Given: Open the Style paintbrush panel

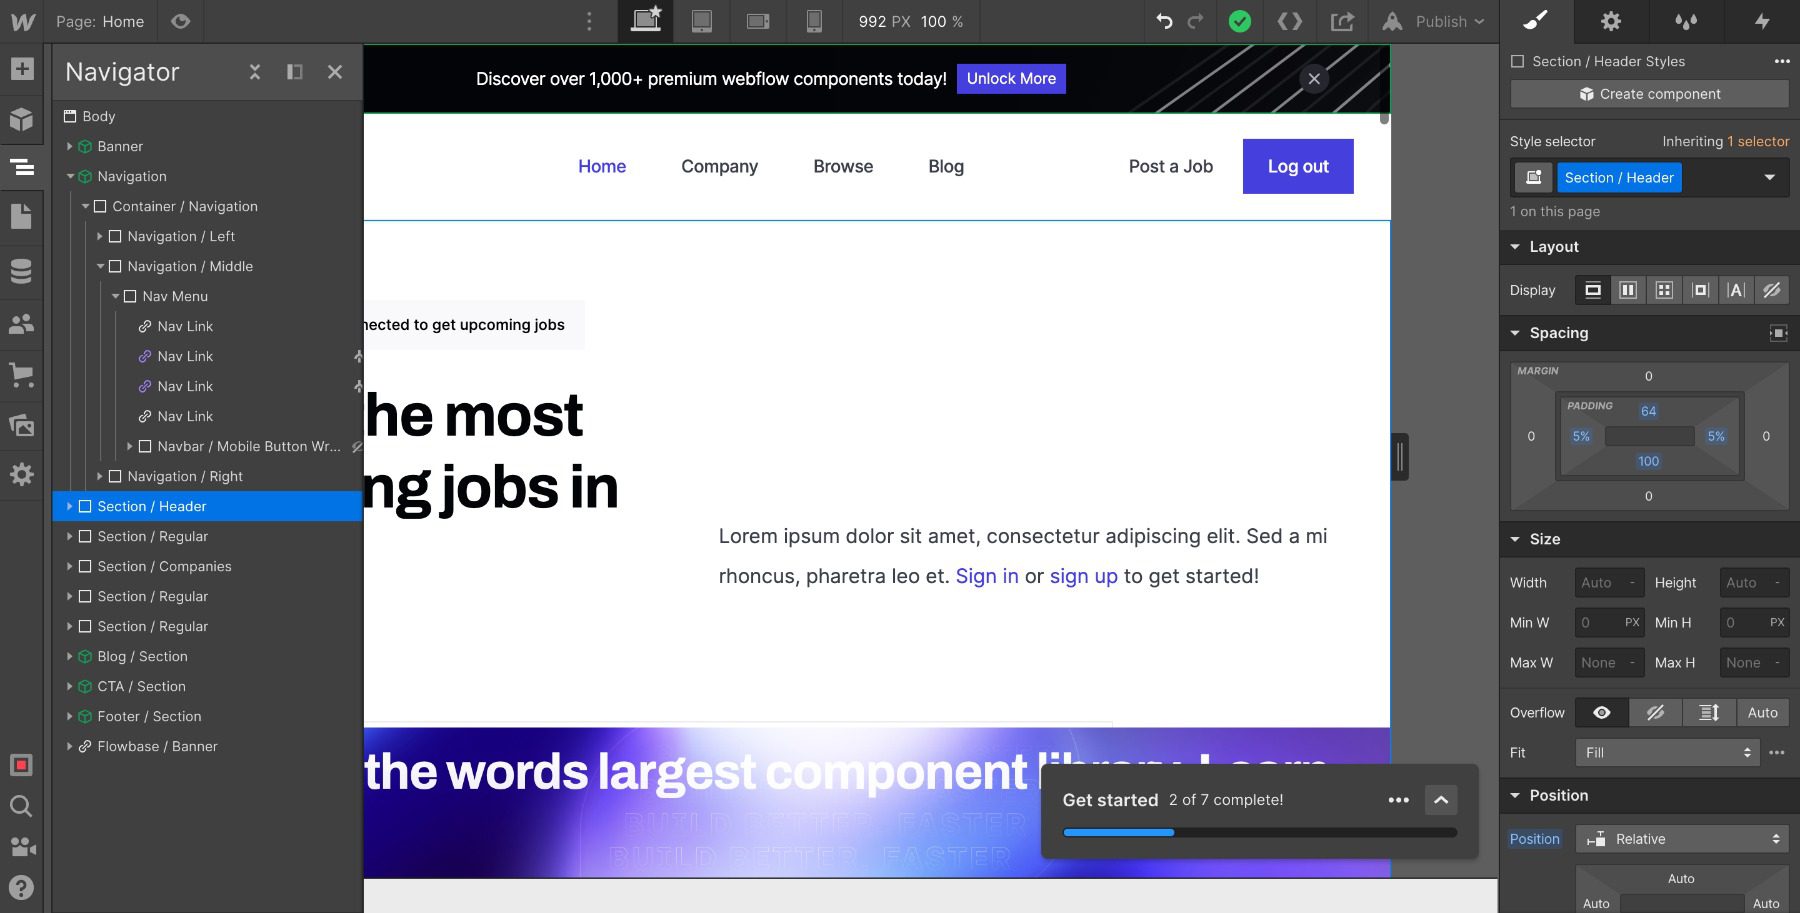Looking at the screenshot, I should (1534, 21).
